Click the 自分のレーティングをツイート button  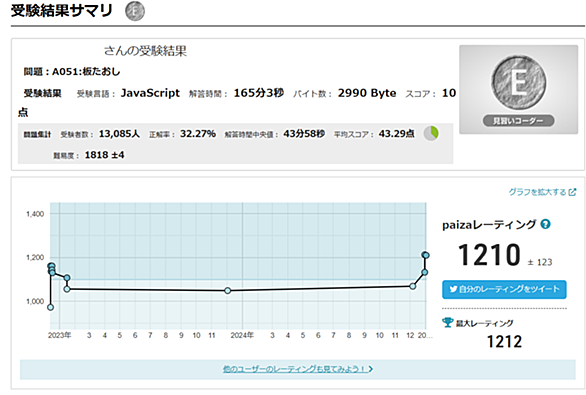click(504, 289)
